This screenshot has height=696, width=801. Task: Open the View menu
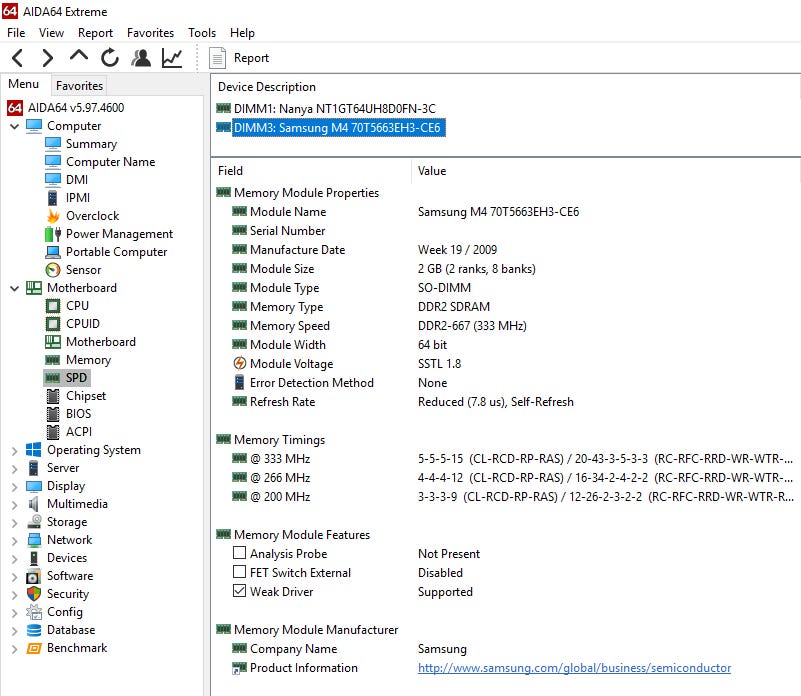[51, 33]
